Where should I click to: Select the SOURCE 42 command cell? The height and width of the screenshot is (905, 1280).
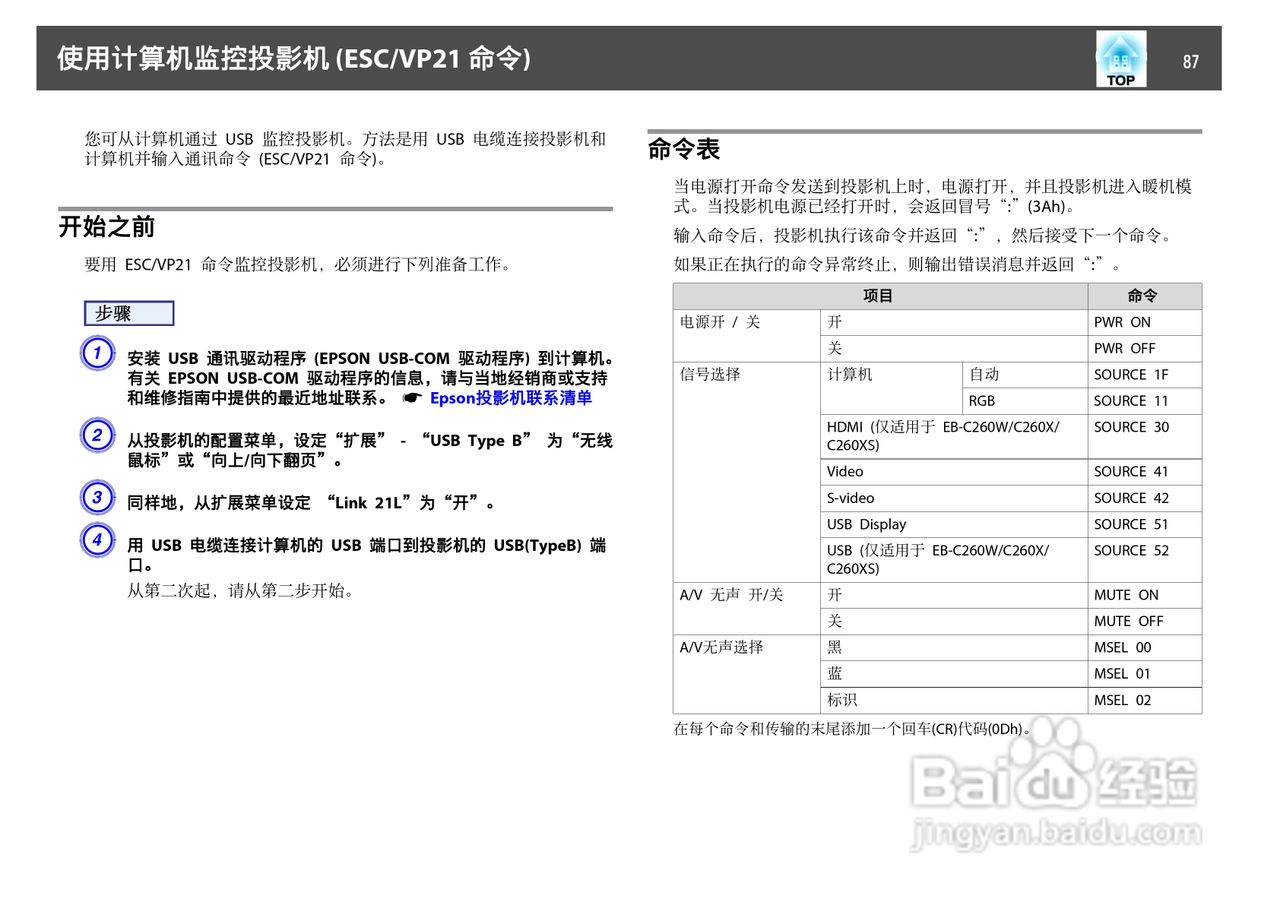pyautogui.click(x=1145, y=497)
